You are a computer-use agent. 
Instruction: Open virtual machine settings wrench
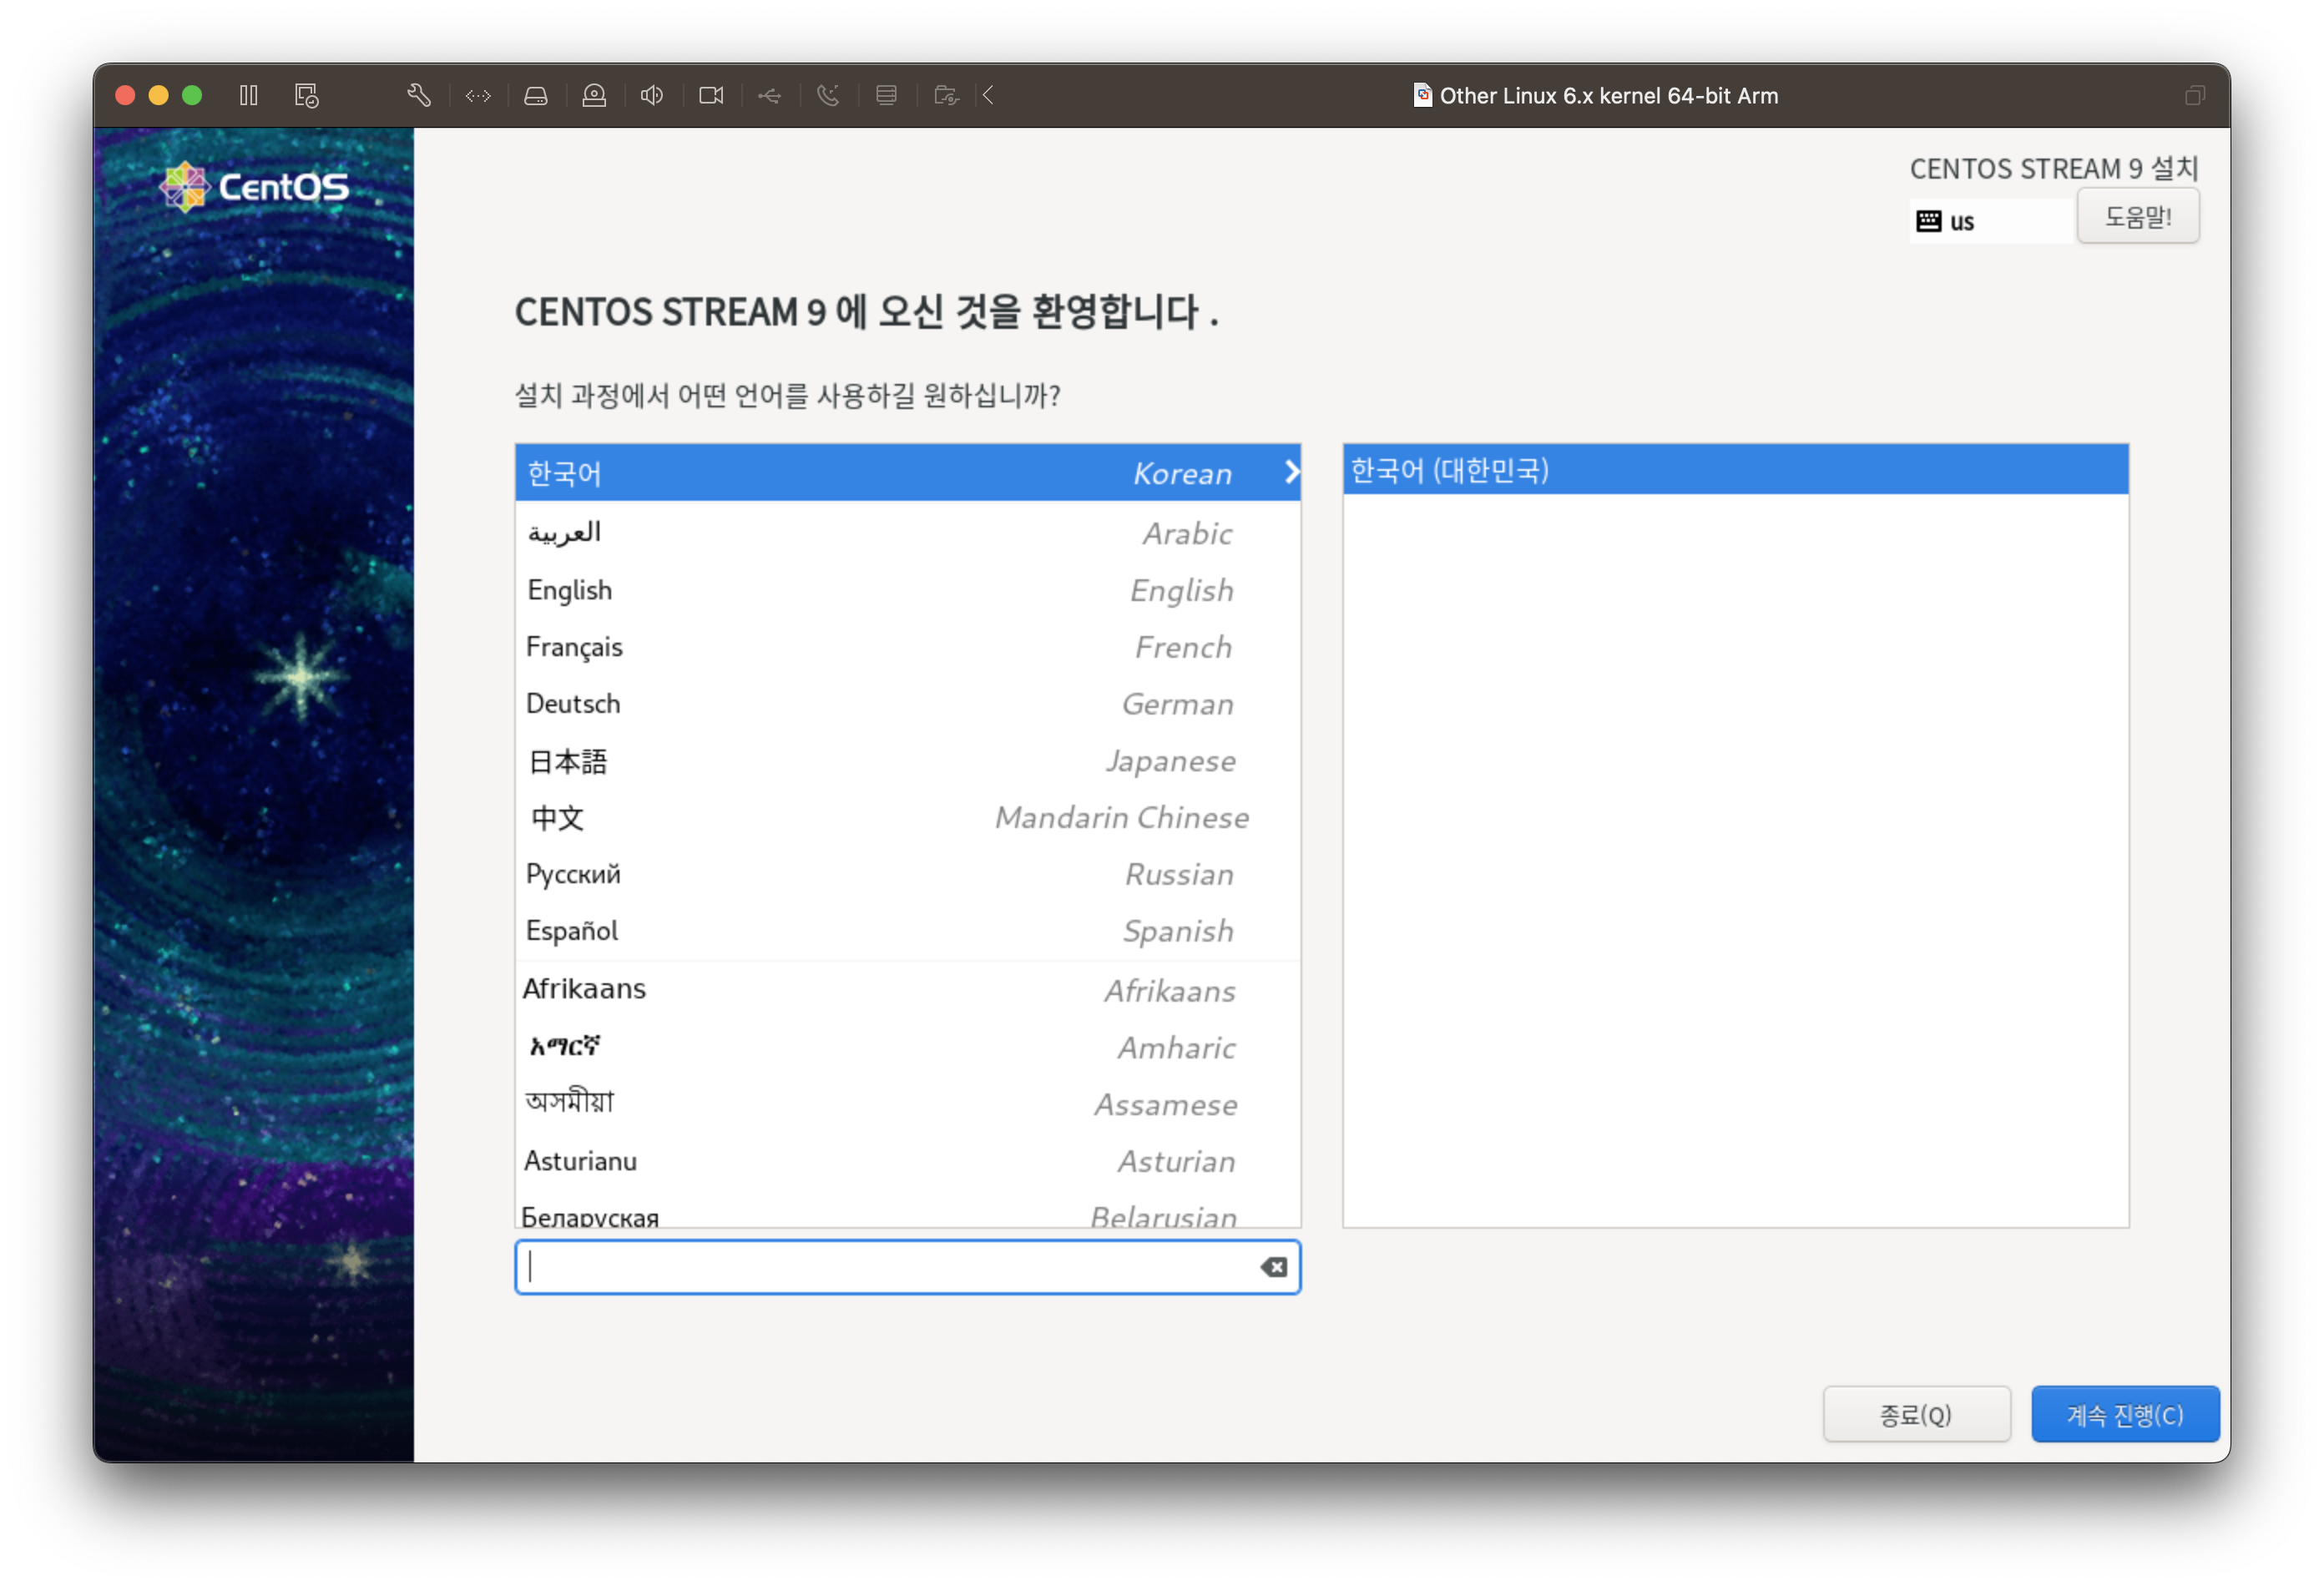coord(419,96)
